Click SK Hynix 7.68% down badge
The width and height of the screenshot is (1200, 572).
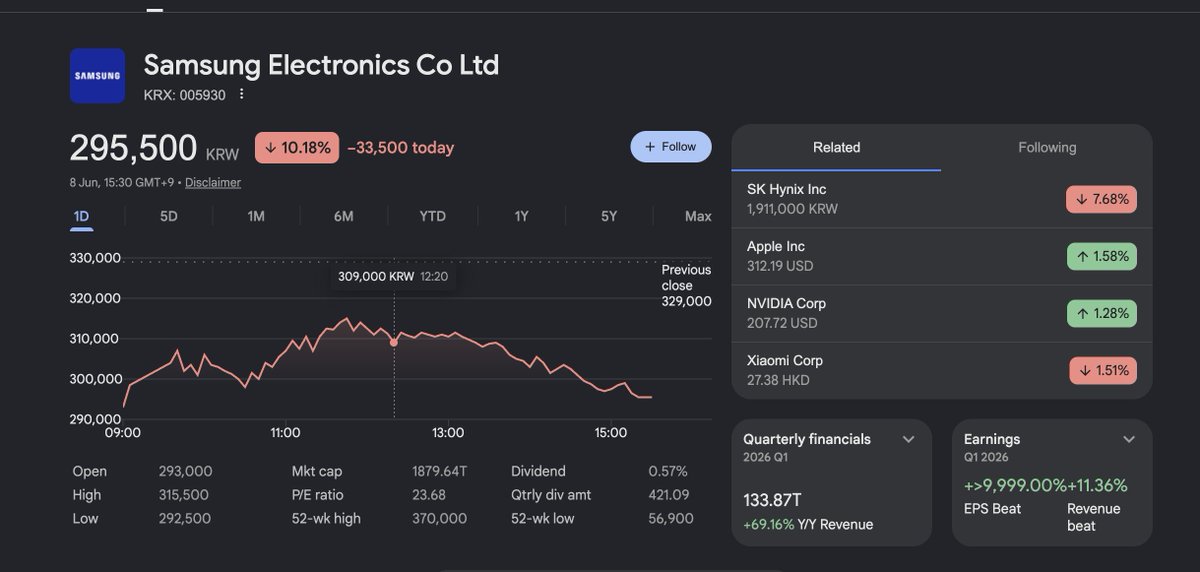(1101, 199)
